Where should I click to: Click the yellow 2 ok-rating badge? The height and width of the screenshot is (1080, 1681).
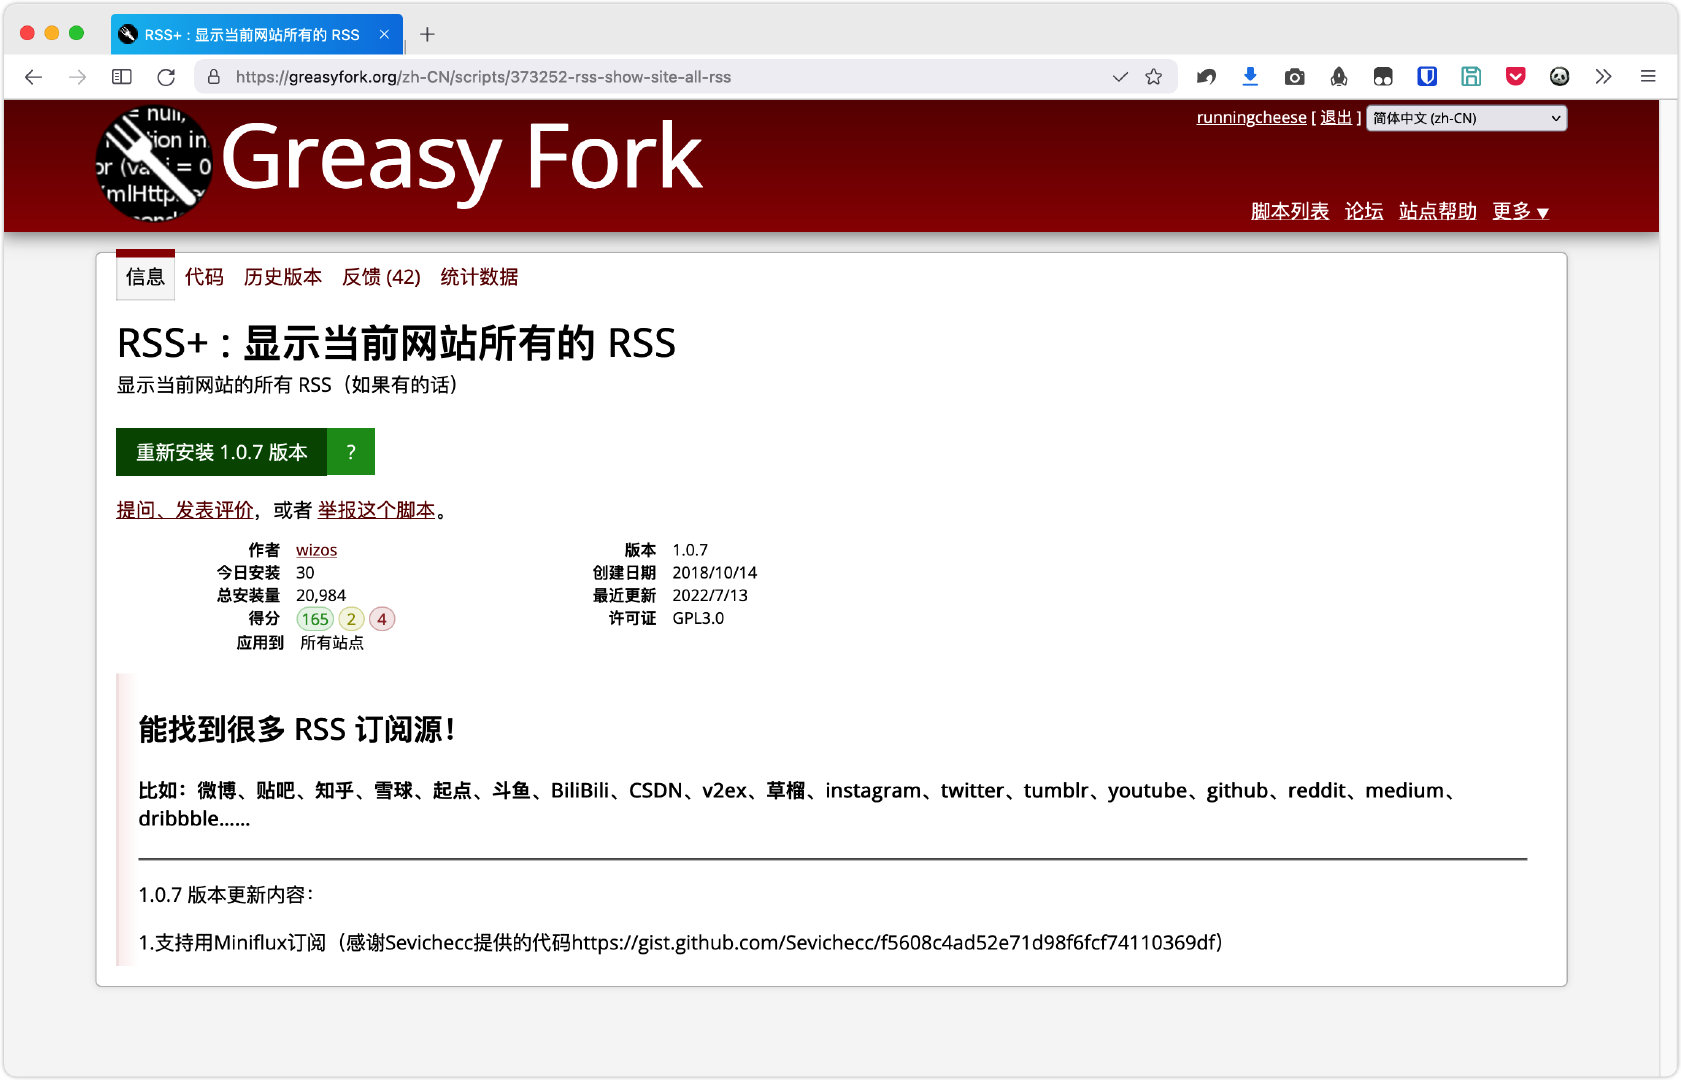coord(351,619)
